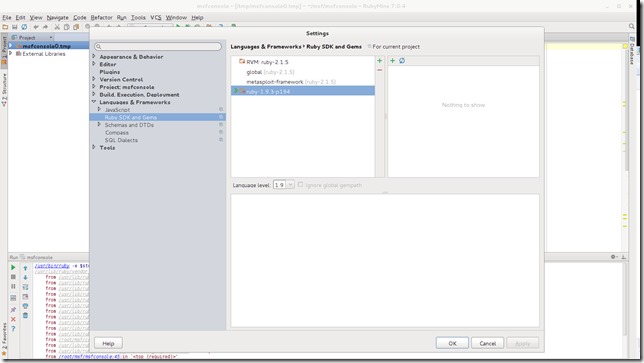Click the print icon in Run panel
The height and width of the screenshot is (363, 644).
tap(25, 306)
